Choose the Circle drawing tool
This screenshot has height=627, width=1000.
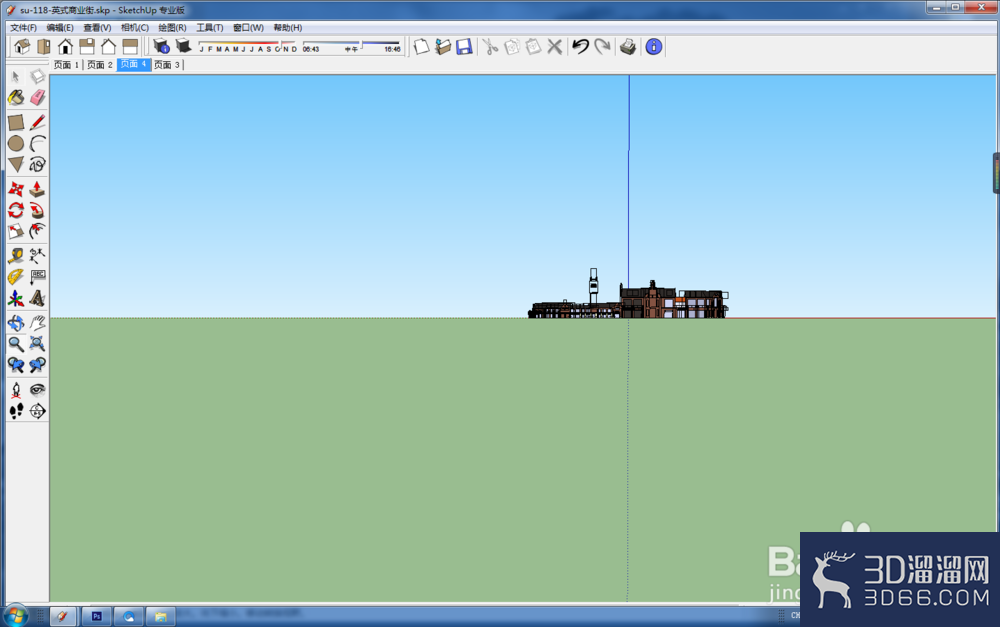(16, 144)
